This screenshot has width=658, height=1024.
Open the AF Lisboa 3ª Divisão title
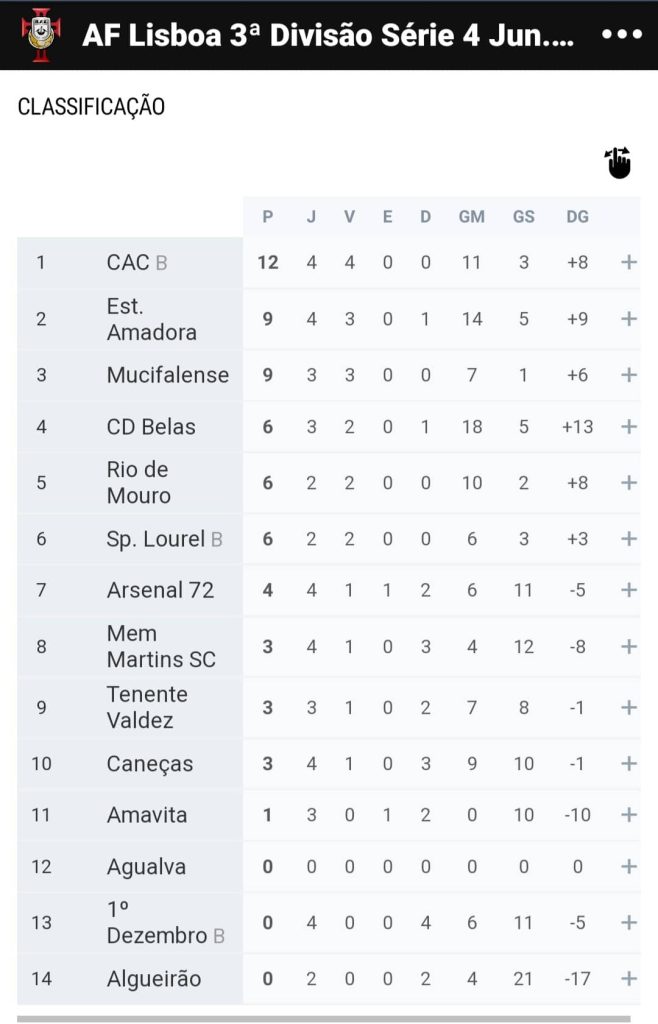pyautogui.click(x=328, y=35)
